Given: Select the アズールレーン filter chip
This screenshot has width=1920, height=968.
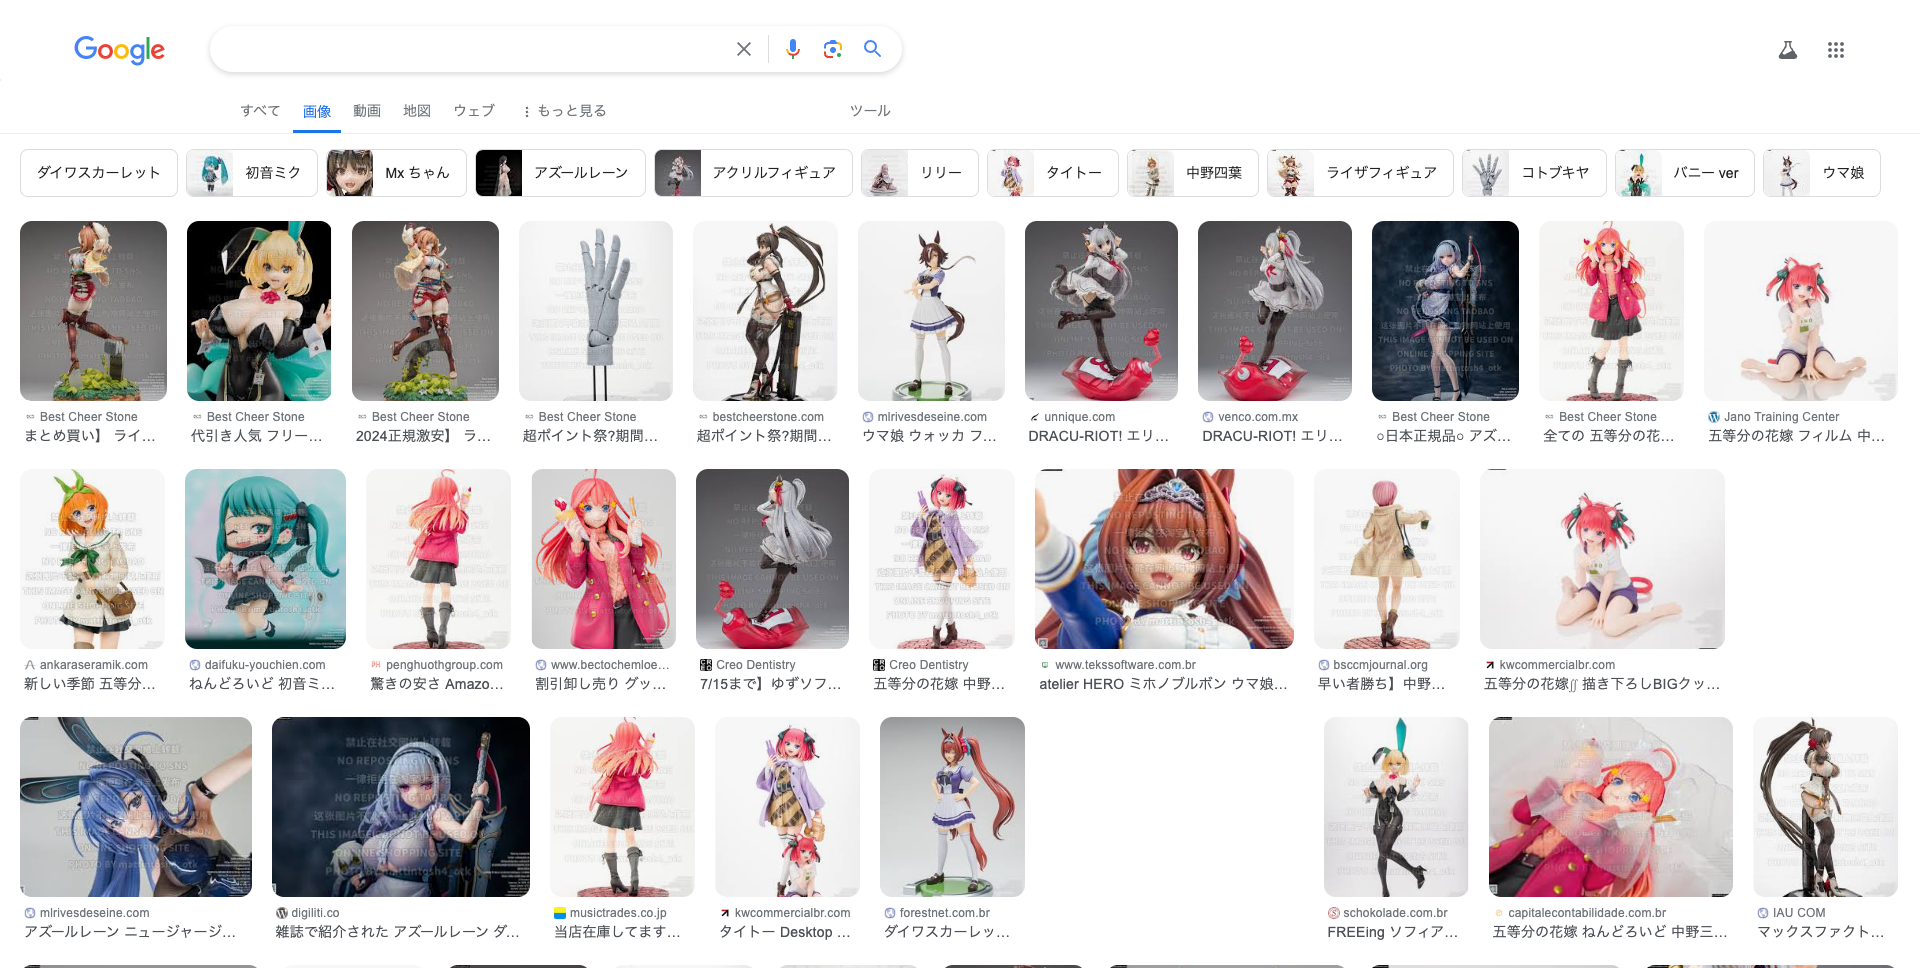Looking at the screenshot, I should tap(560, 173).
